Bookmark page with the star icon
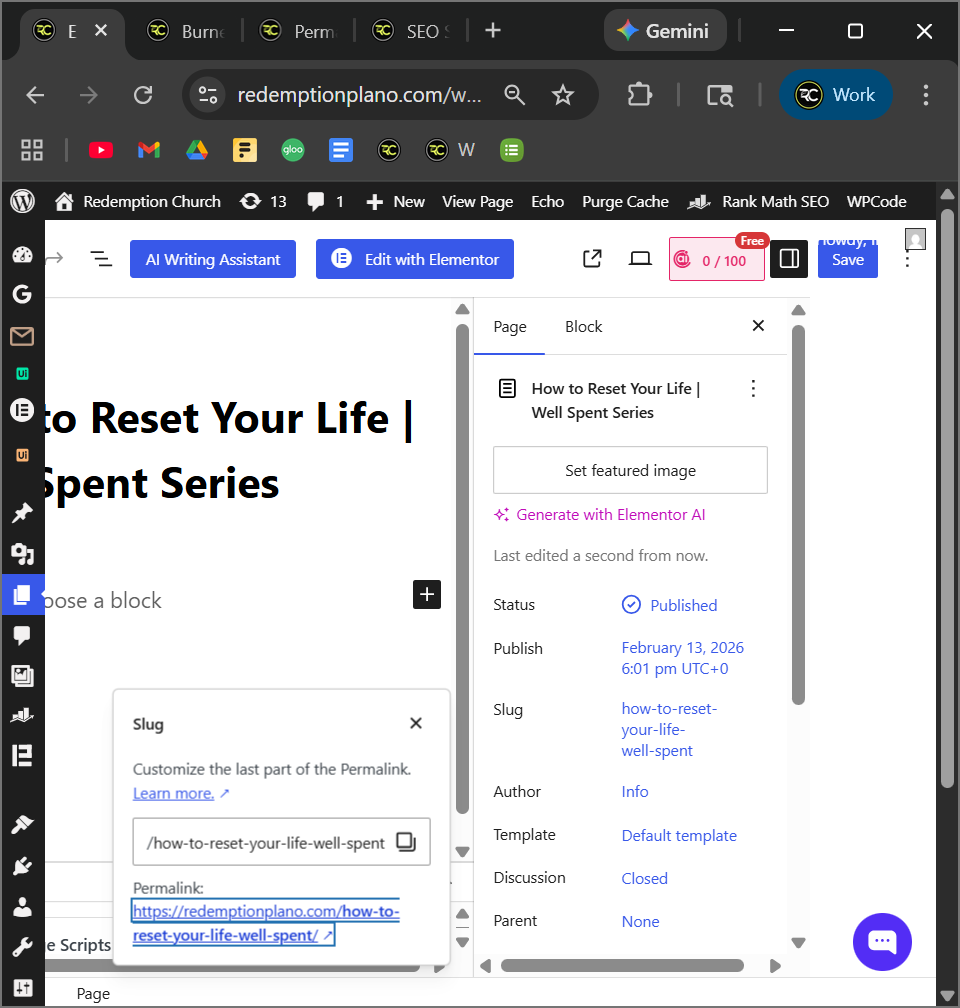 563,95
